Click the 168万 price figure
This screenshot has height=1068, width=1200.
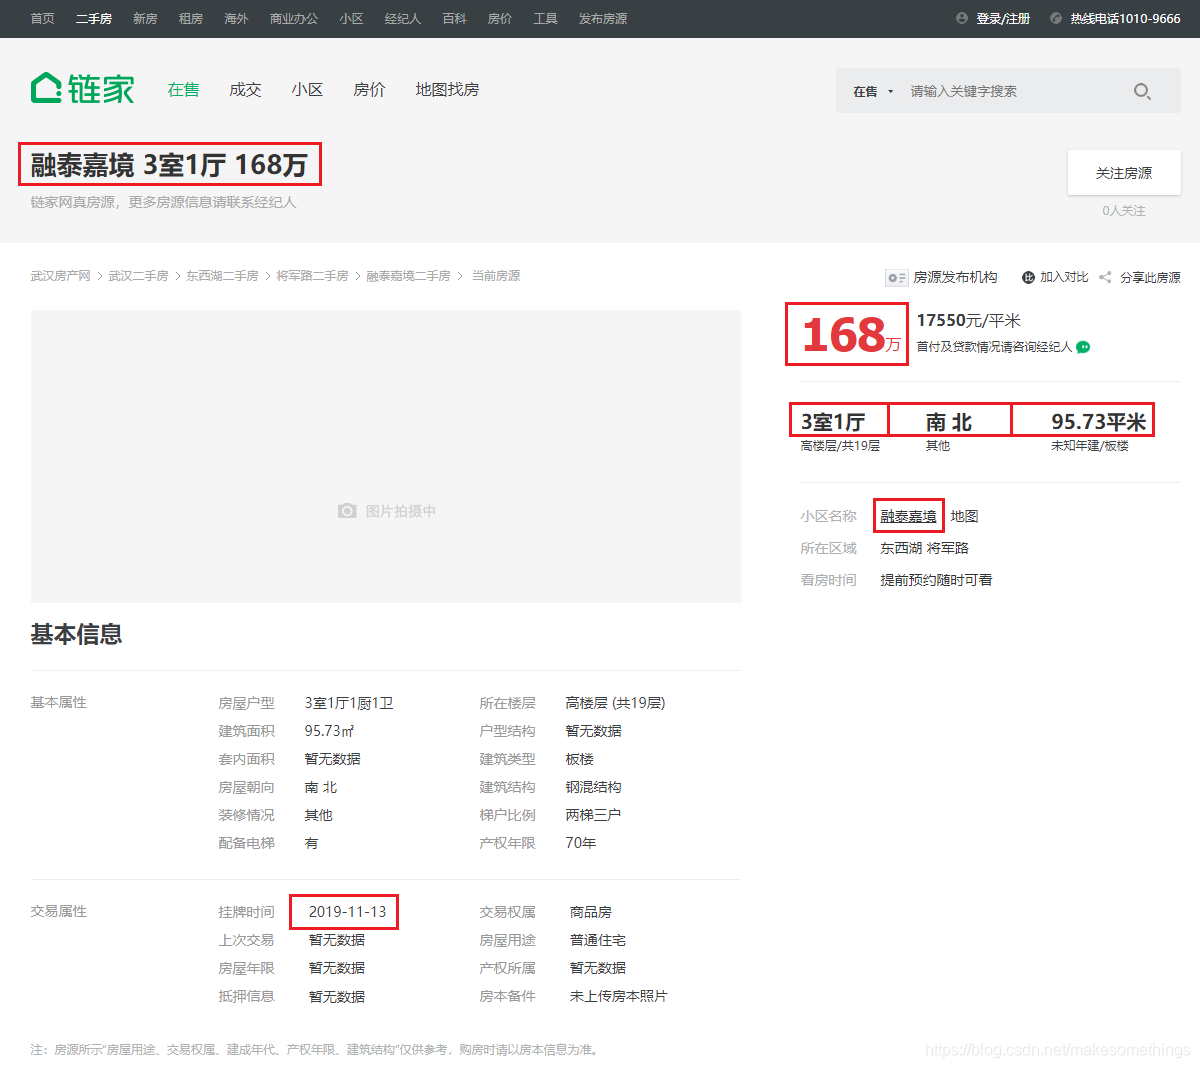pyautogui.click(x=851, y=334)
